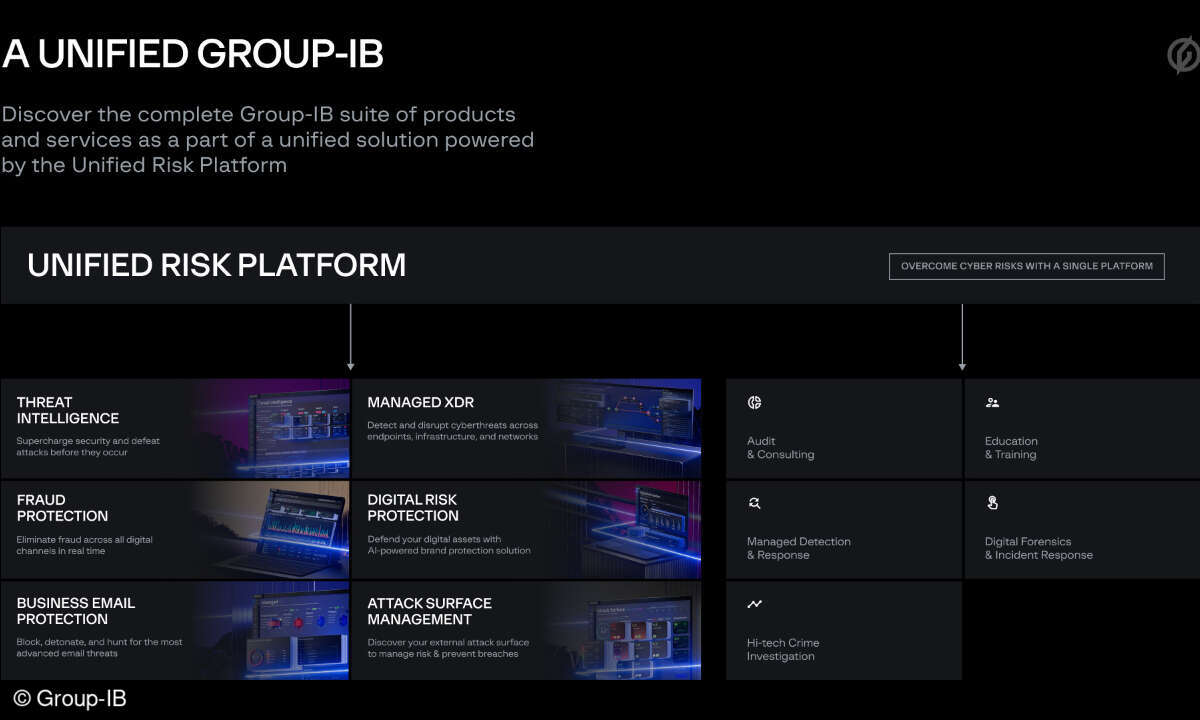Select Digital Forensics & Incident Response label
1200x720 pixels.
click(1038, 548)
